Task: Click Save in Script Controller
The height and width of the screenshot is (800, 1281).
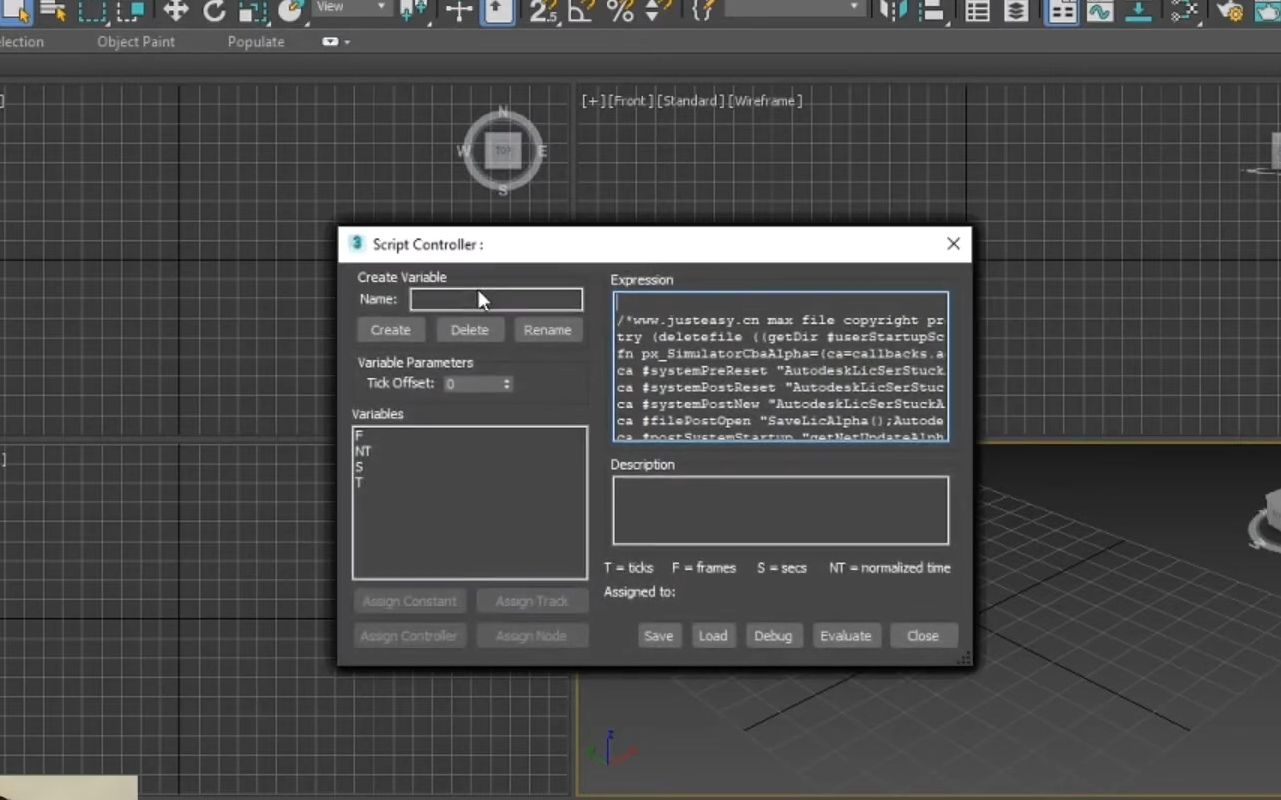Action: [659, 636]
